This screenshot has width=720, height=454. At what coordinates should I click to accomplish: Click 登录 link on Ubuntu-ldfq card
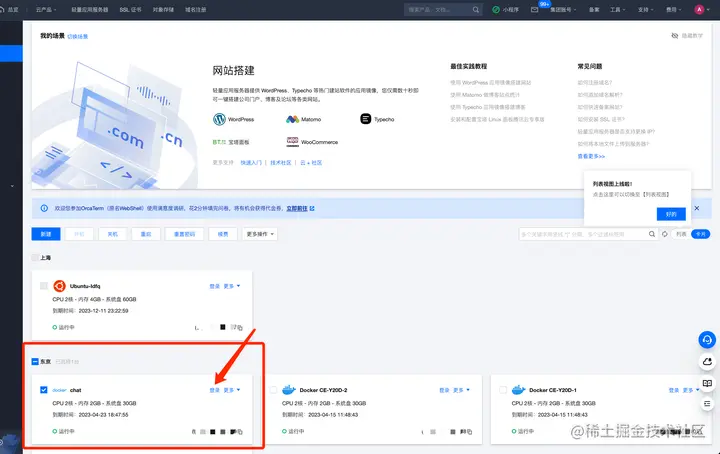[214, 286]
